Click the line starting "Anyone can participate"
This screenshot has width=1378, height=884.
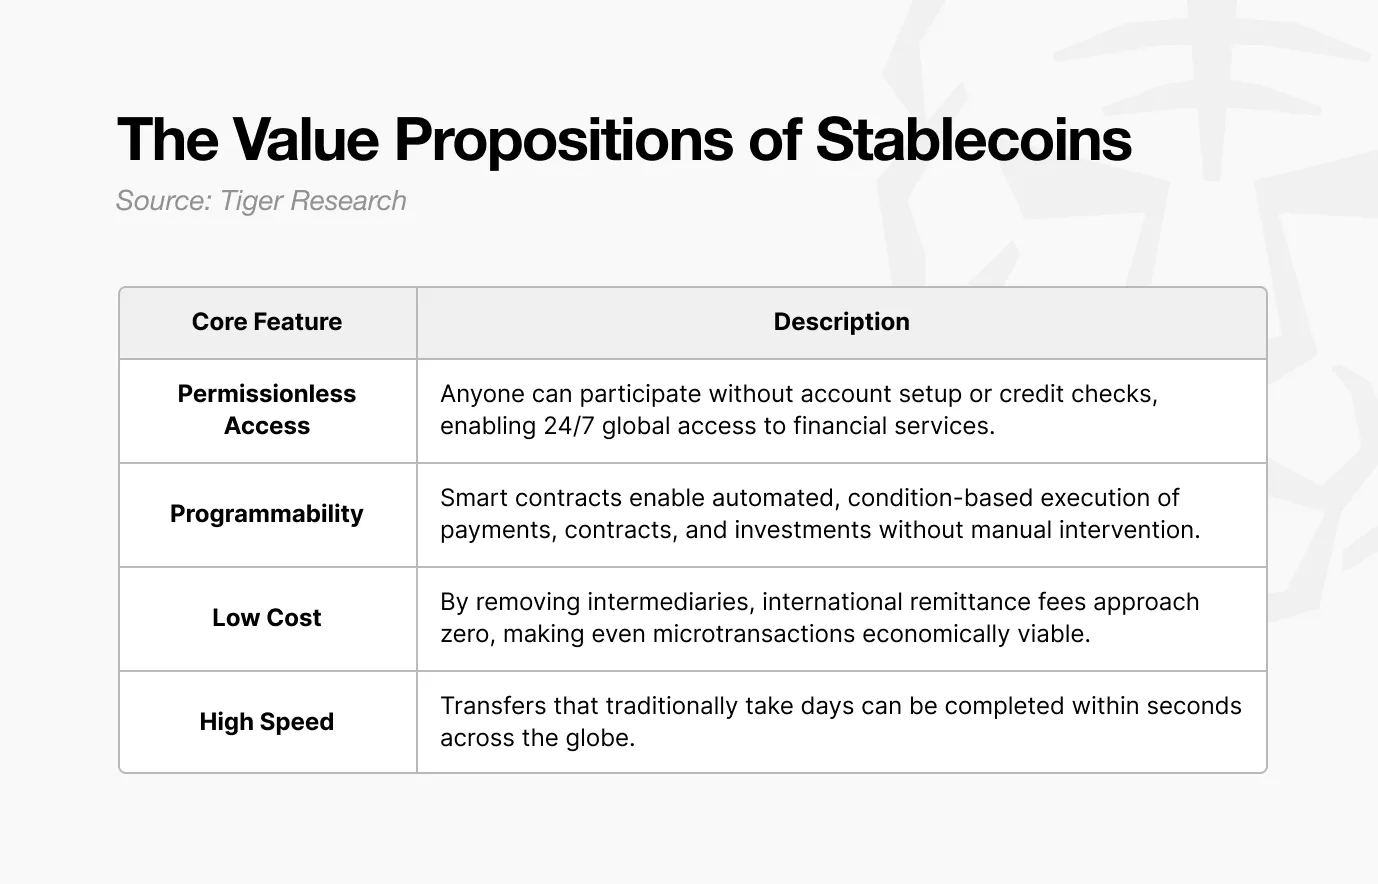tap(798, 394)
